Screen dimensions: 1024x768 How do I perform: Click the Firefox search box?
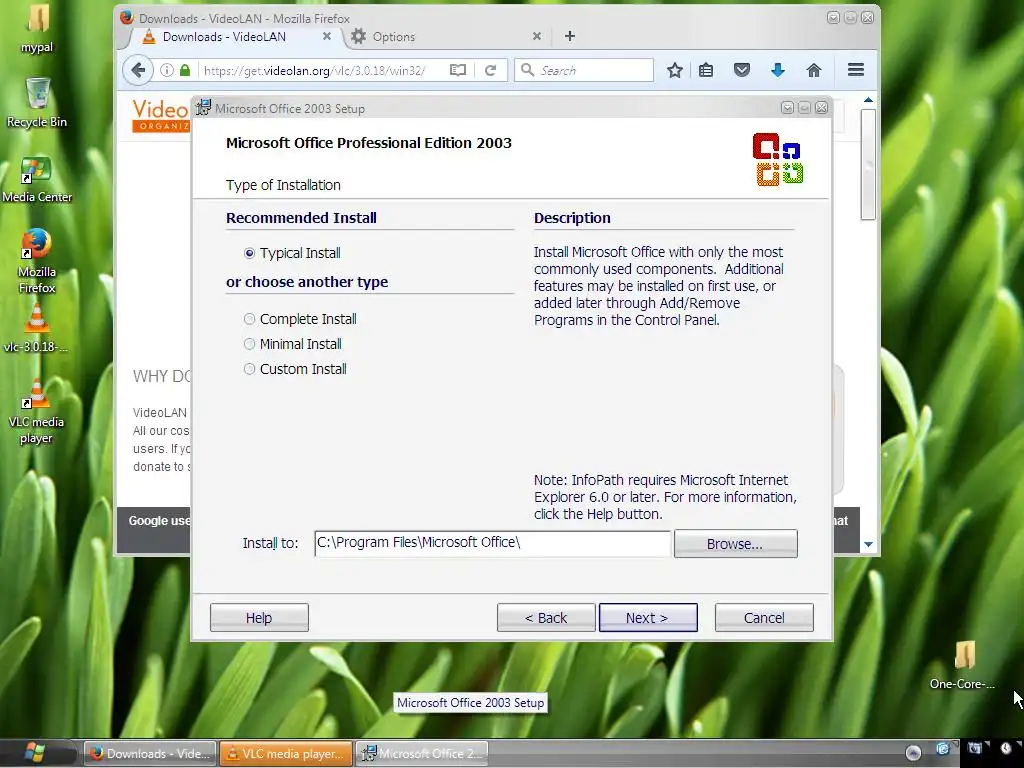(584, 70)
